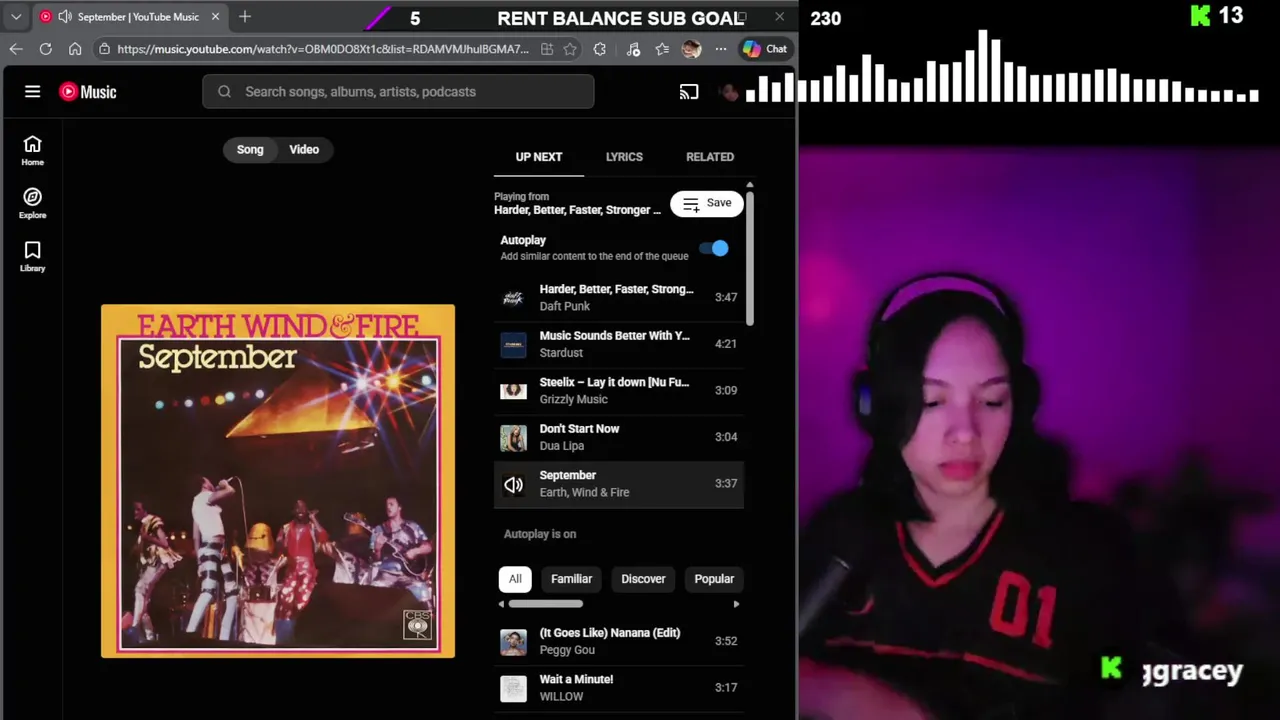
Task: Open split screen icon in address bar
Action: click(547, 49)
